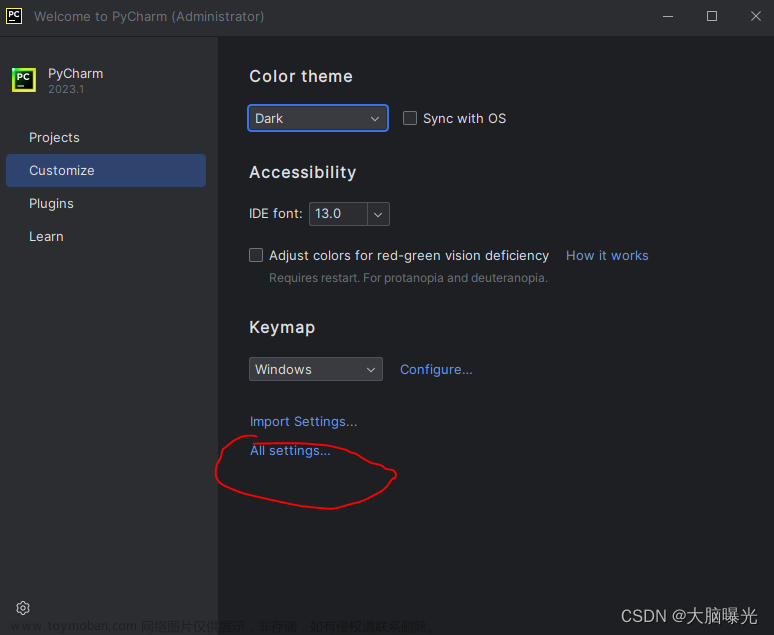This screenshot has height=635, width=774.
Task: Open the Color theme Dark dropdown
Action: point(318,119)
